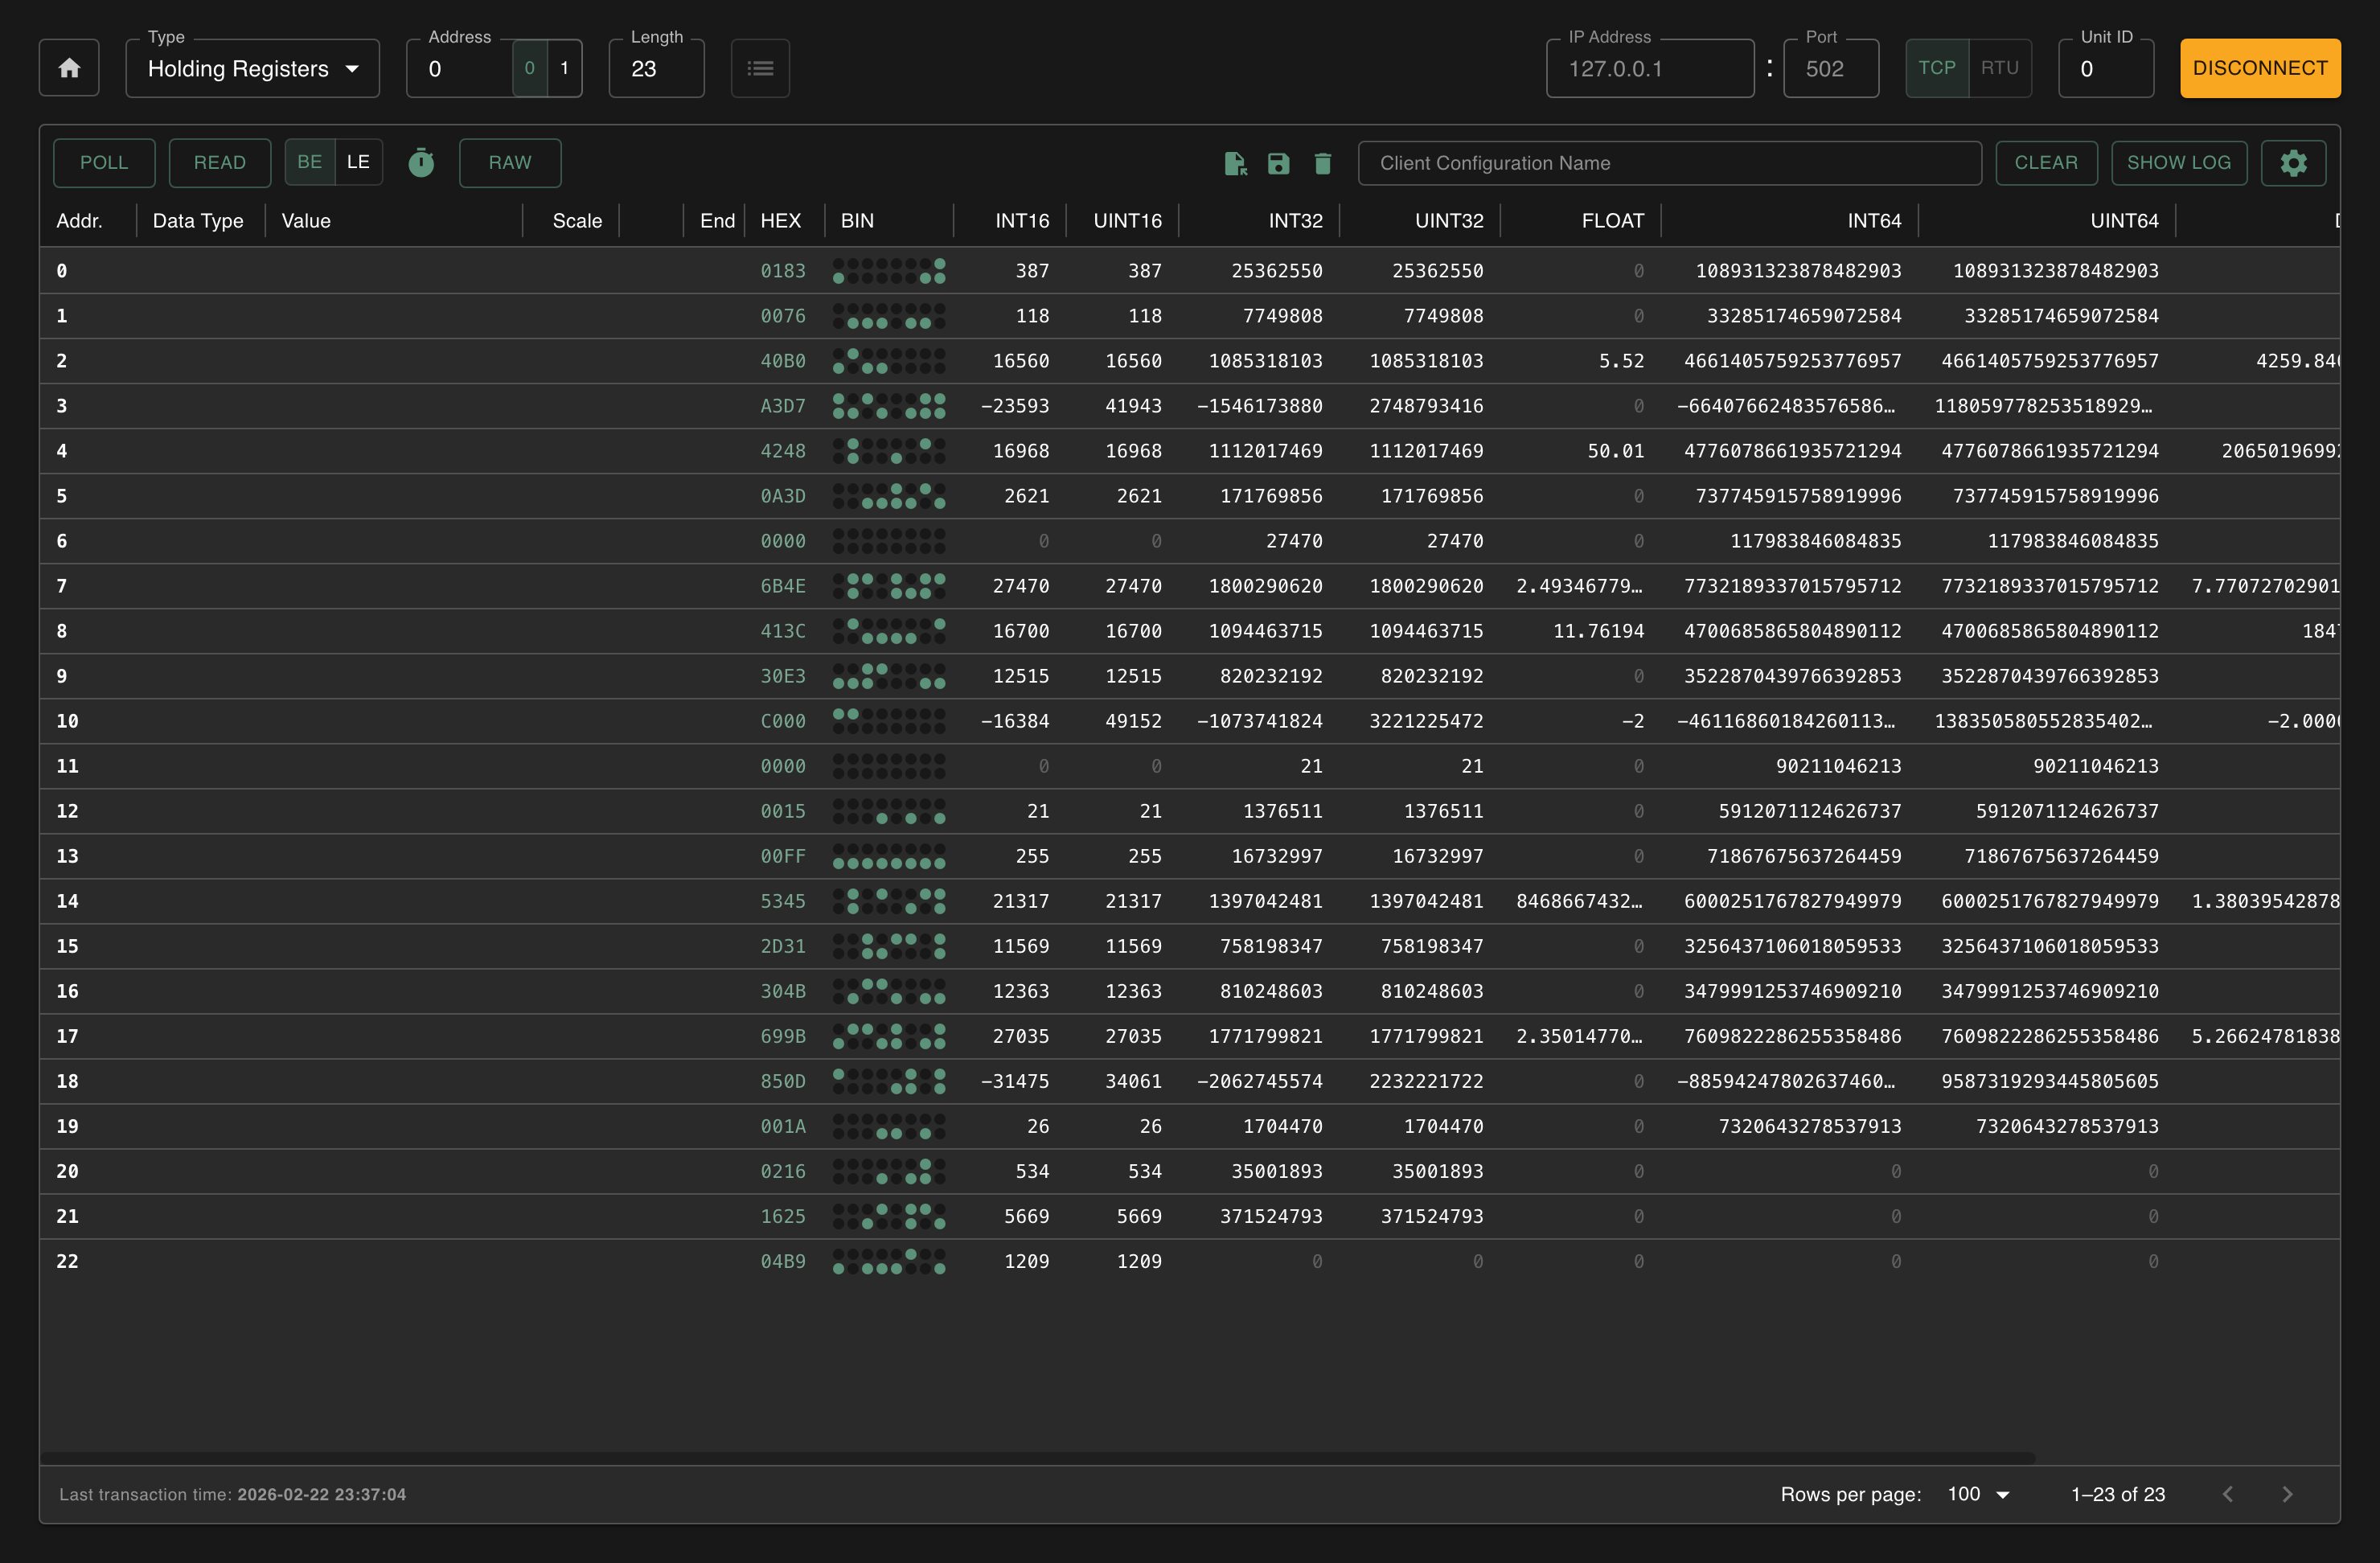Screen dimensions: 2380x1563
Task: Open the register list view icon
Action: click(x=760, y=68)
